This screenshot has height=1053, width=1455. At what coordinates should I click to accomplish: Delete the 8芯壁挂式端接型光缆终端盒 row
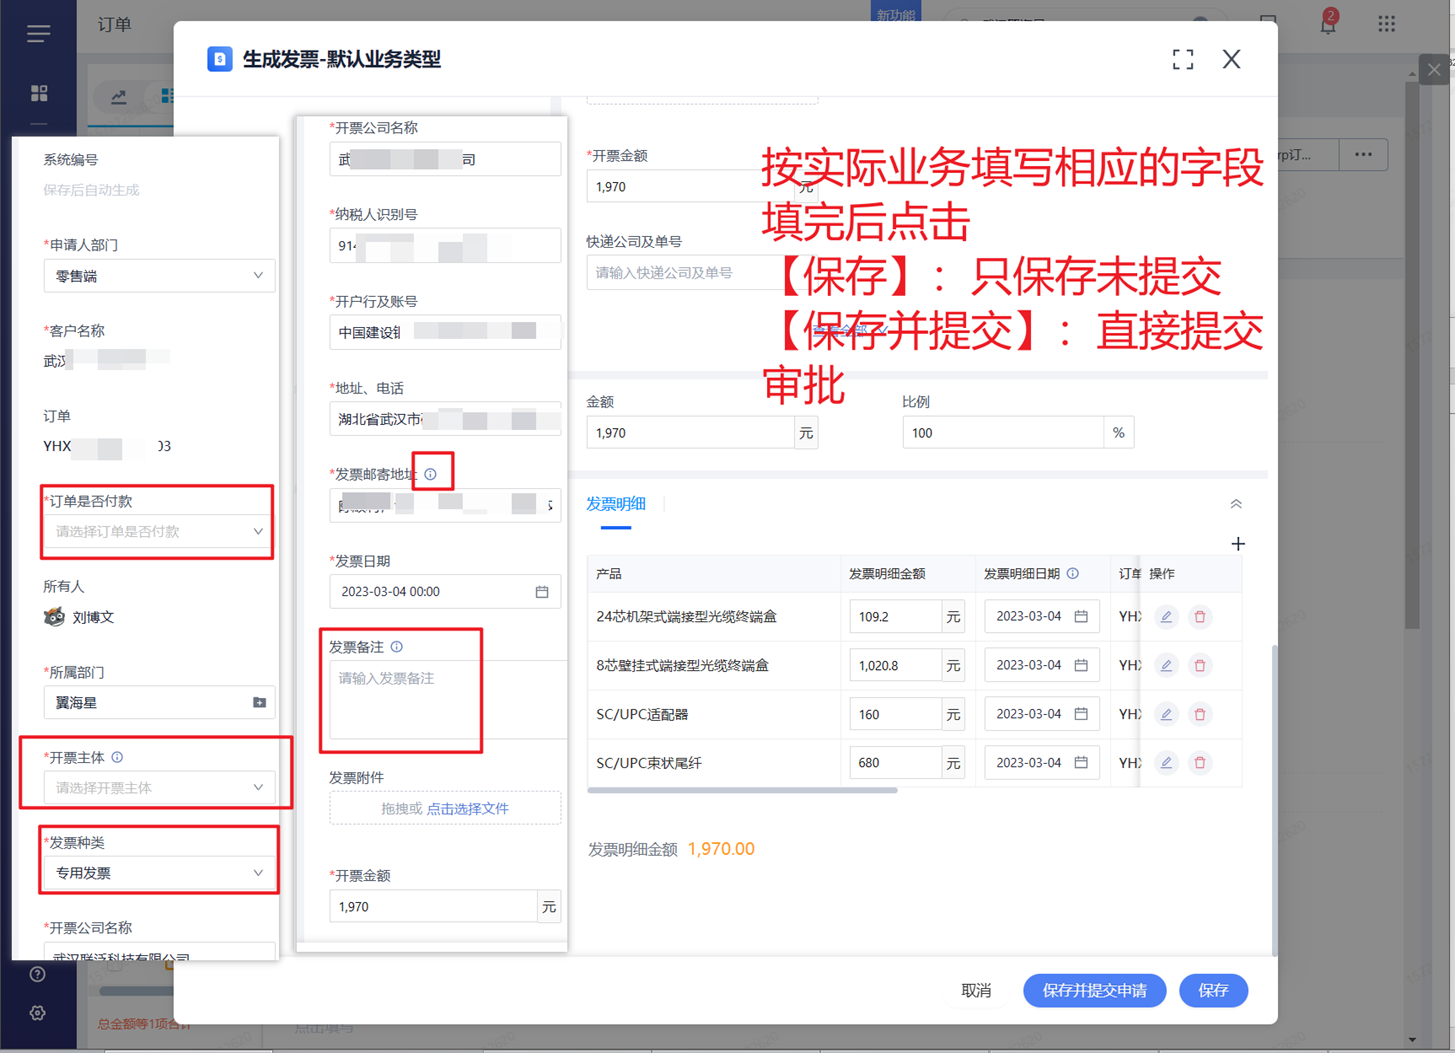[1200, 665]
